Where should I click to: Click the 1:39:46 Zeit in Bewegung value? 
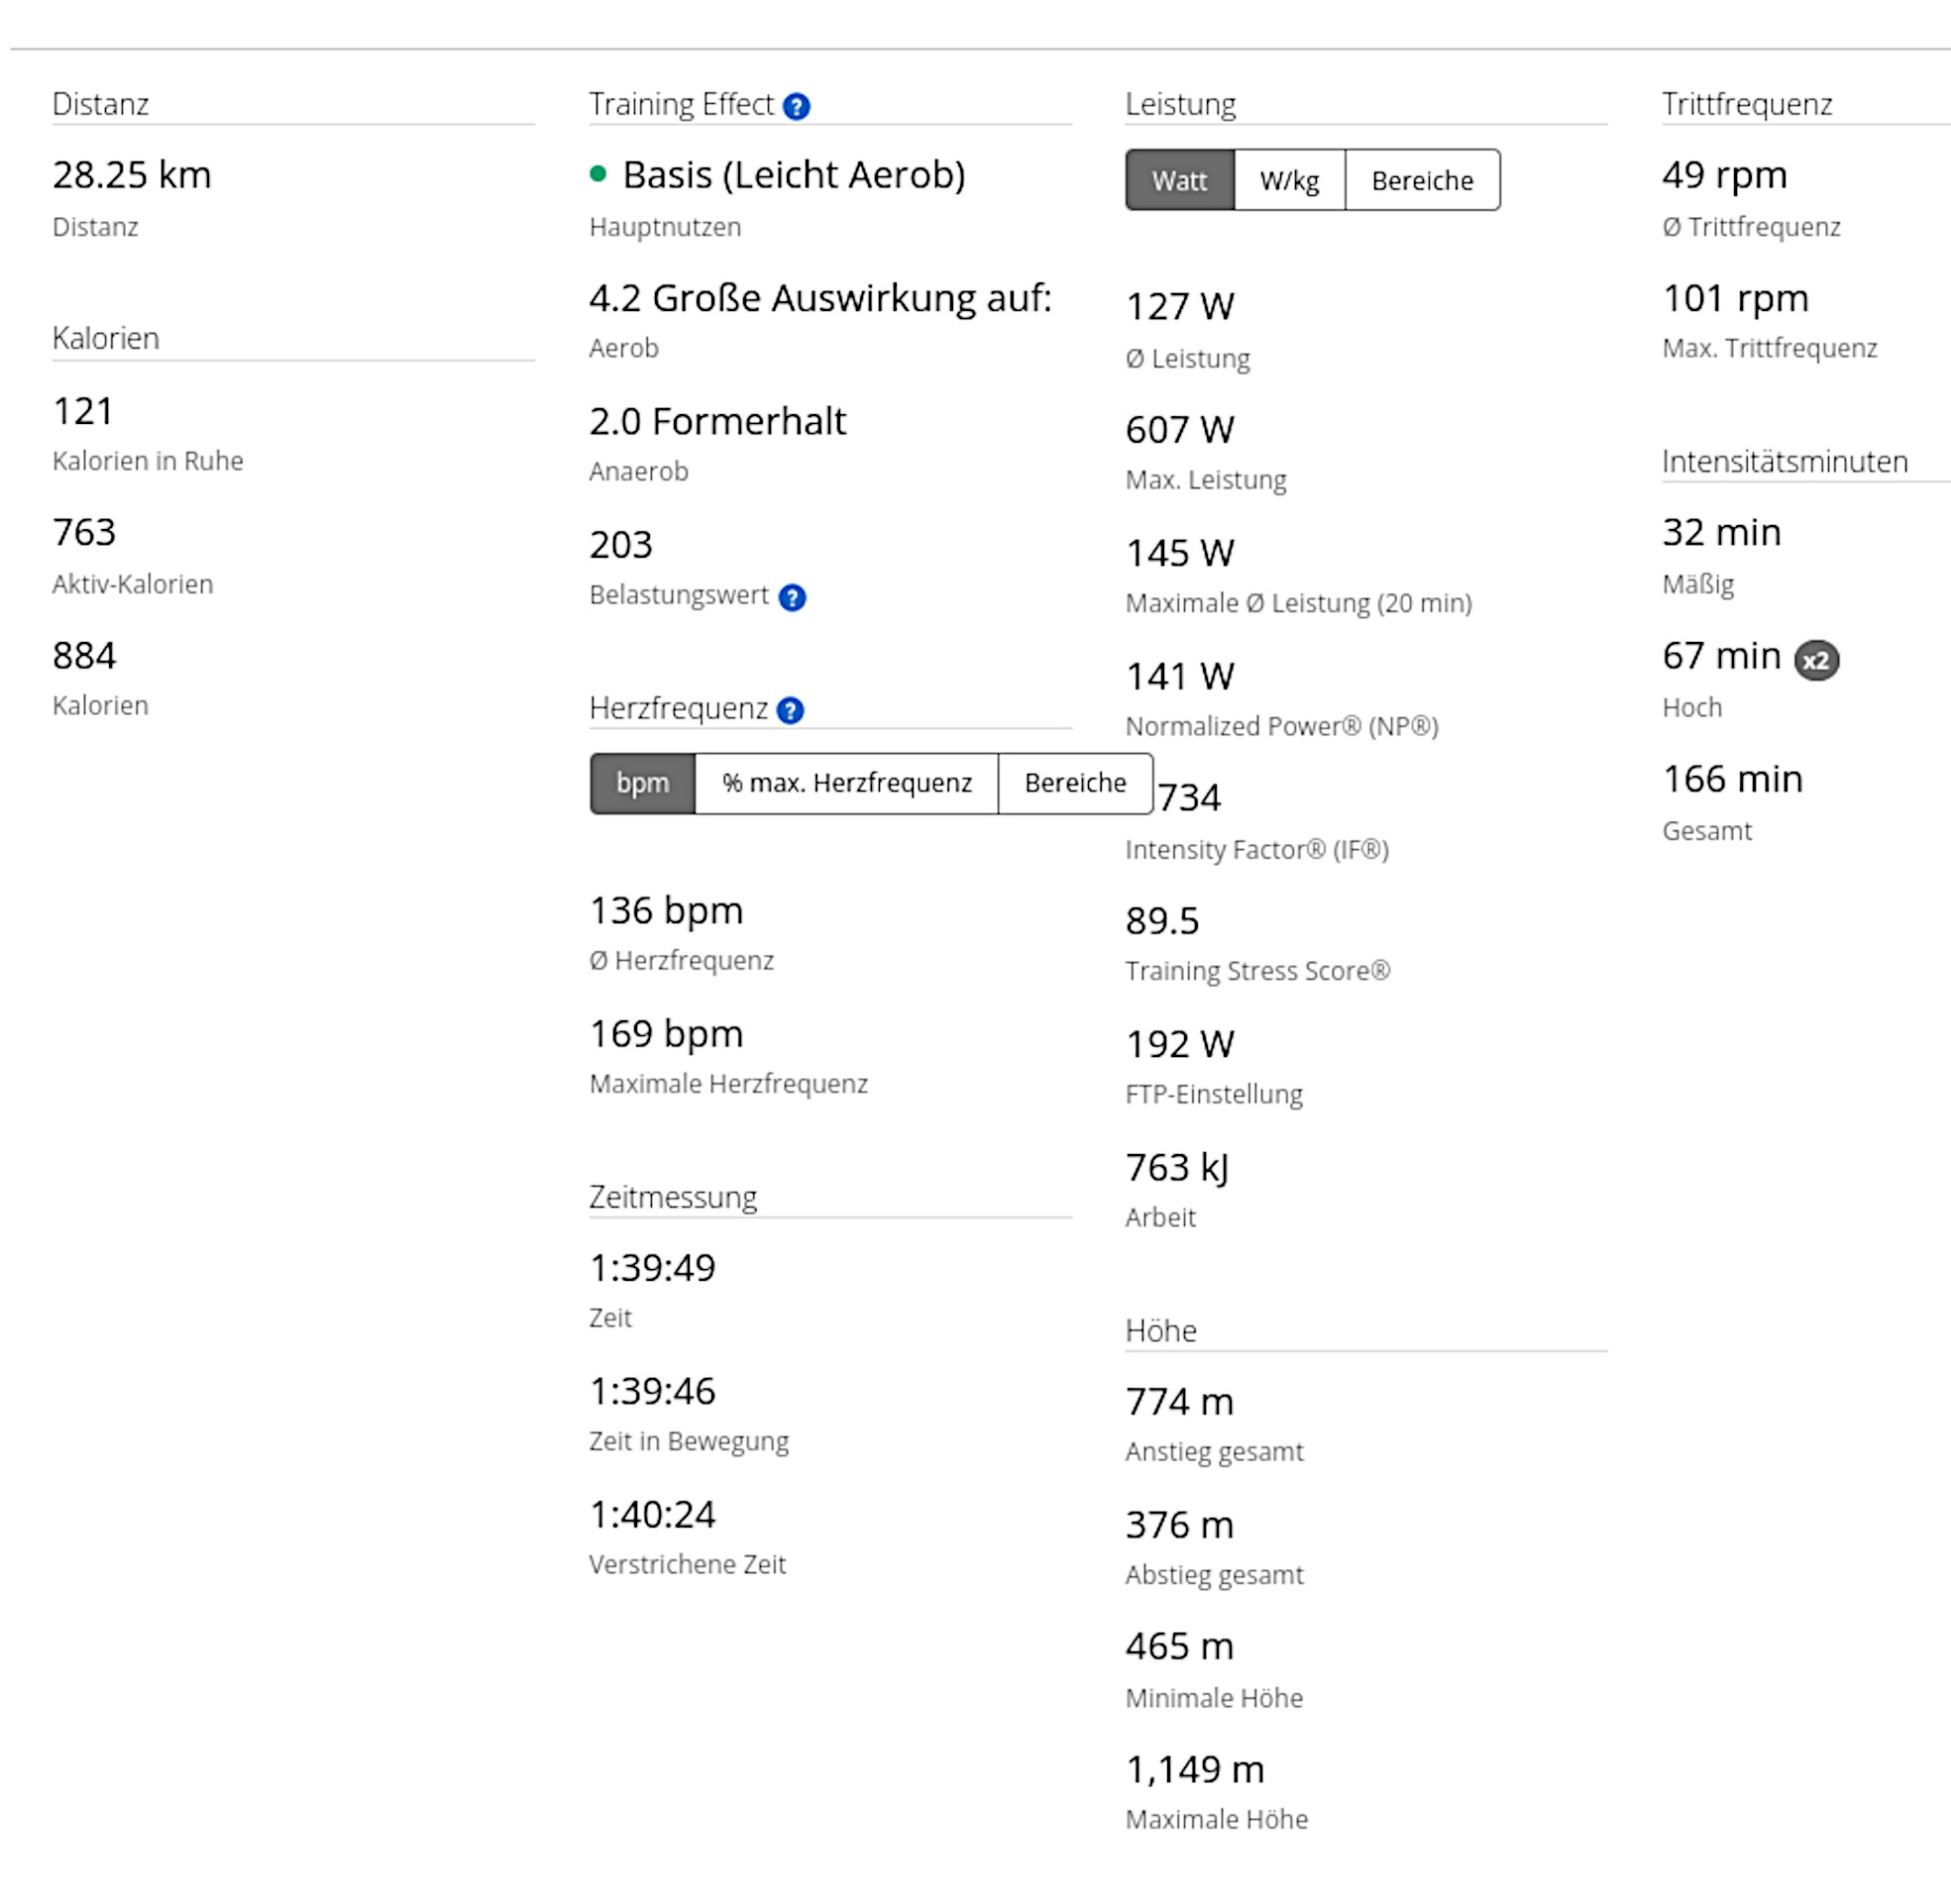coord(652,1391)
